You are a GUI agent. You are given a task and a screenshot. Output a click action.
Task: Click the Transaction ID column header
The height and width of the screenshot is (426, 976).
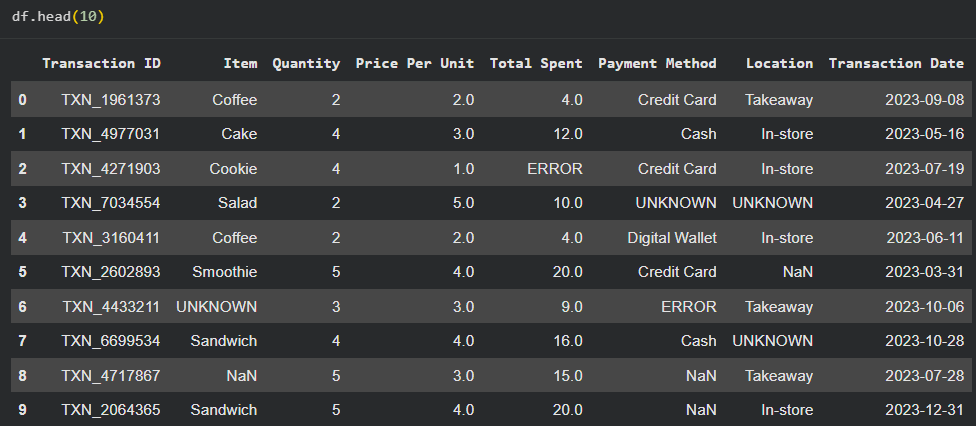101,63
